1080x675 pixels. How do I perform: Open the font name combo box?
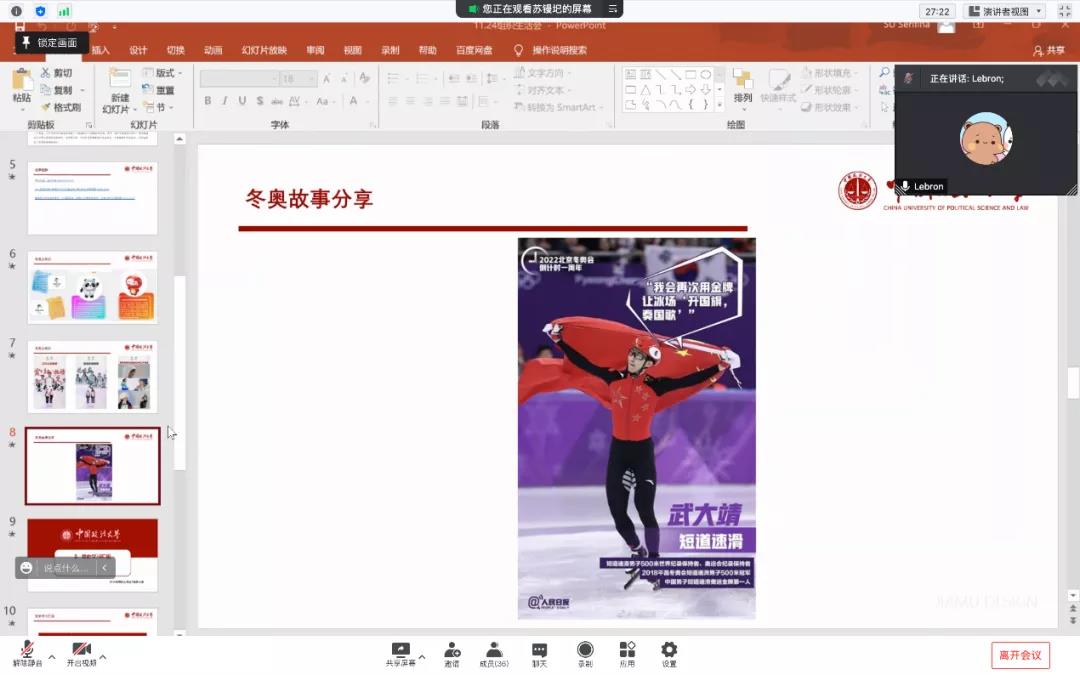click(239, 79)
